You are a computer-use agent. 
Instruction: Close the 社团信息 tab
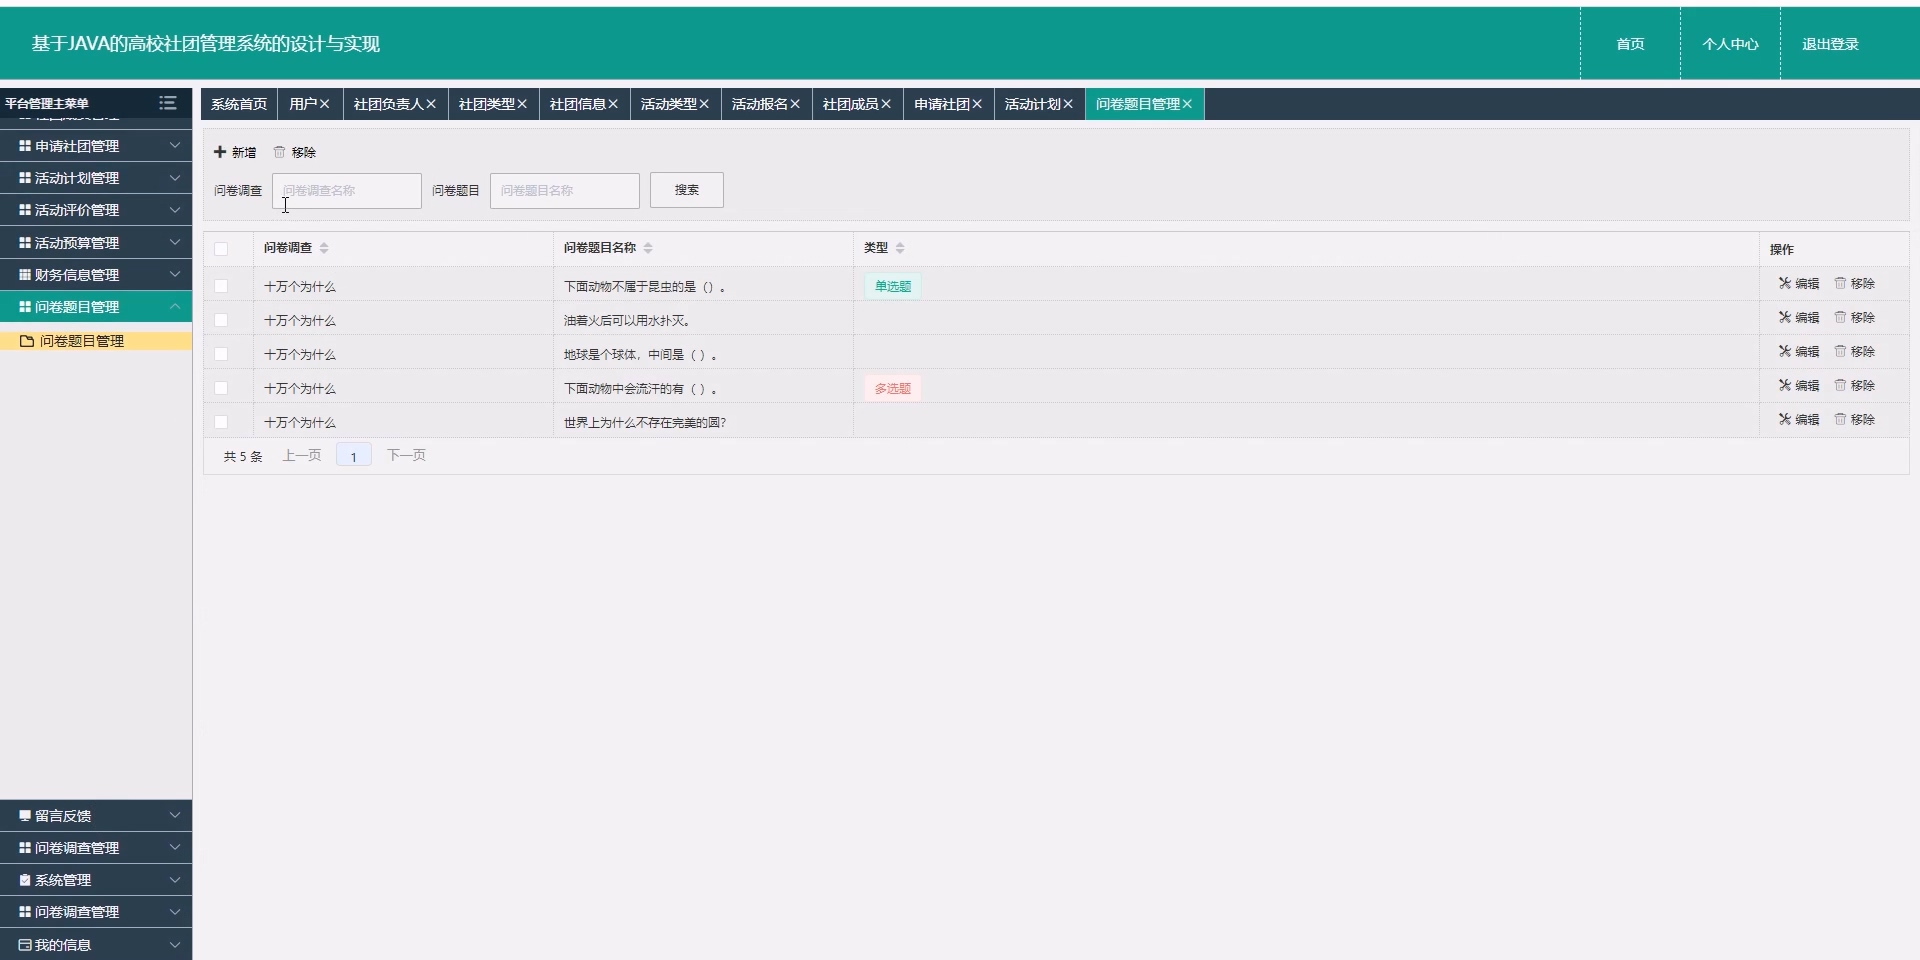pyautogui.click(x=613, y=104)
